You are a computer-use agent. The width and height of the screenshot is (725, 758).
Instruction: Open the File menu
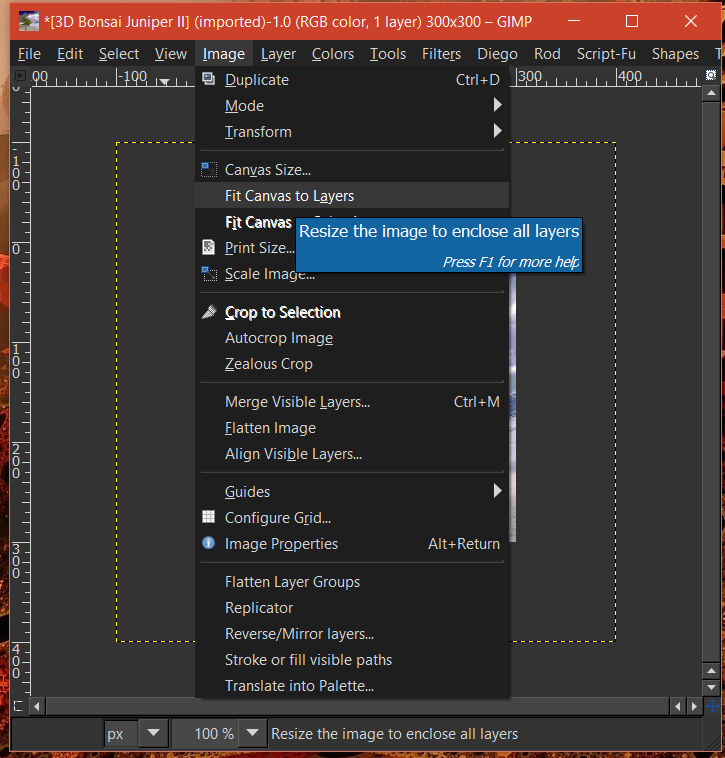click(29, 54)
